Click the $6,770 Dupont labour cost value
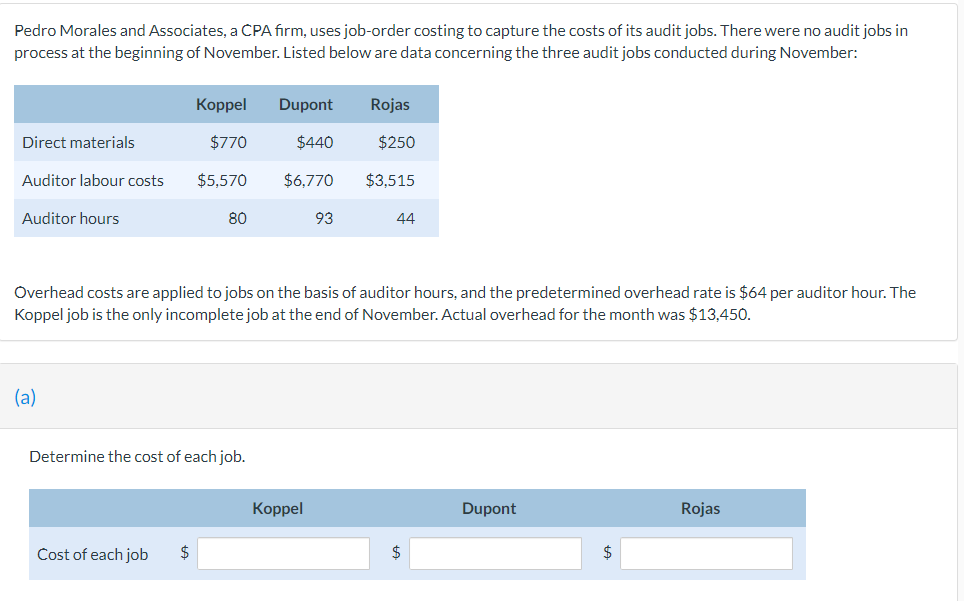This screenshot has width=964, height=601. coord(307,180)
